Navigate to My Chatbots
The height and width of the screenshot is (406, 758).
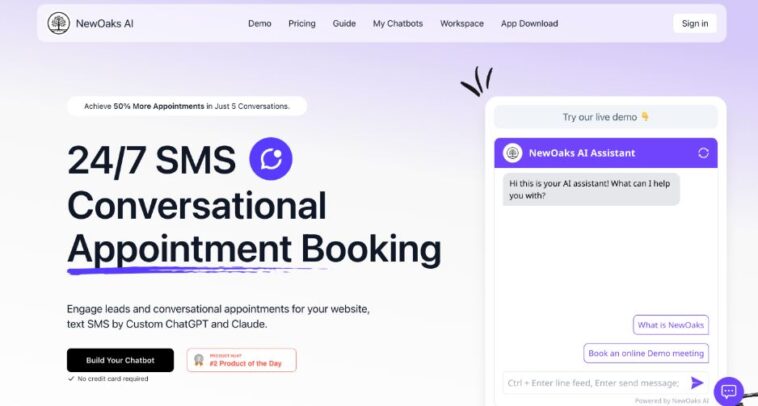coord(398,24)
